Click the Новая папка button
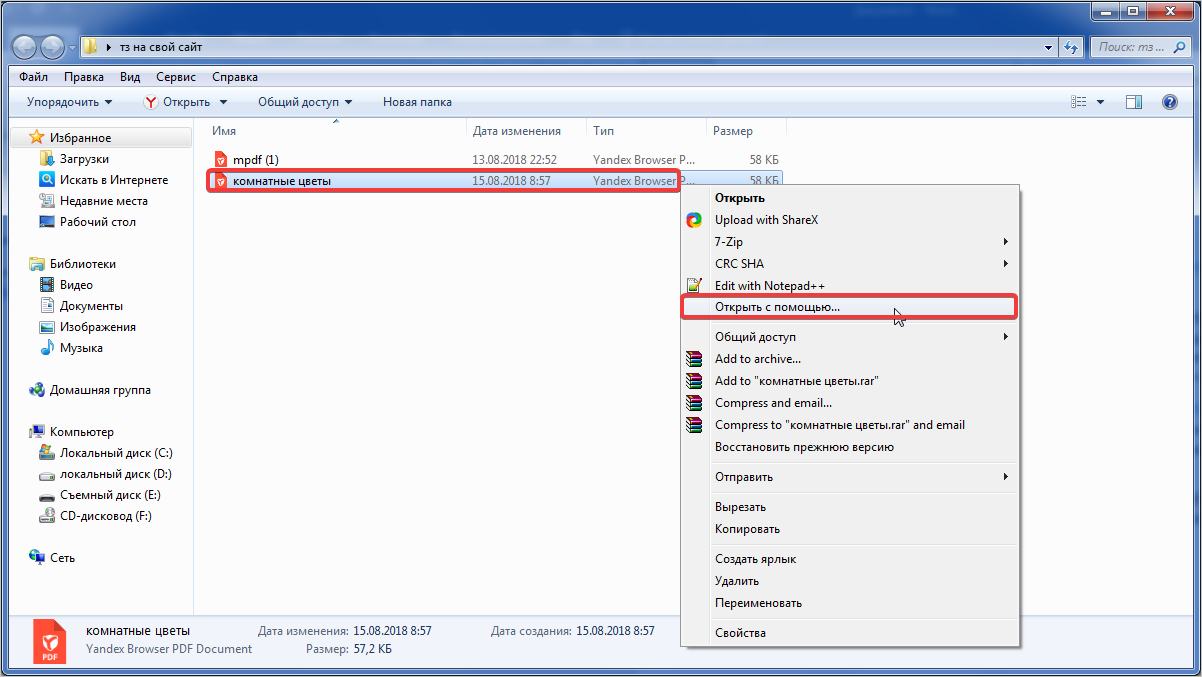1202x677 pixels. (x=417, y=102)
